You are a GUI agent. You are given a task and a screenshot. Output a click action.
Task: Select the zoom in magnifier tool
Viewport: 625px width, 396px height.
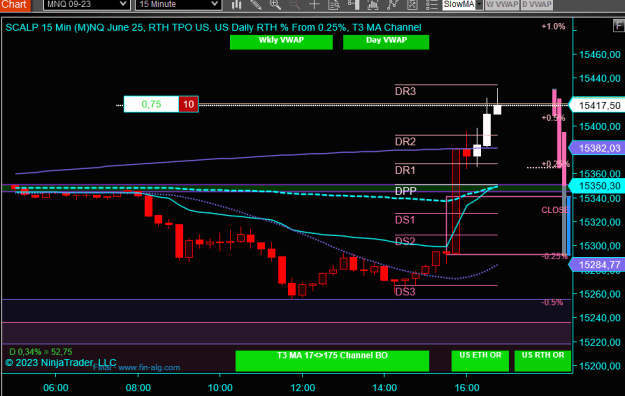point(275,4)
